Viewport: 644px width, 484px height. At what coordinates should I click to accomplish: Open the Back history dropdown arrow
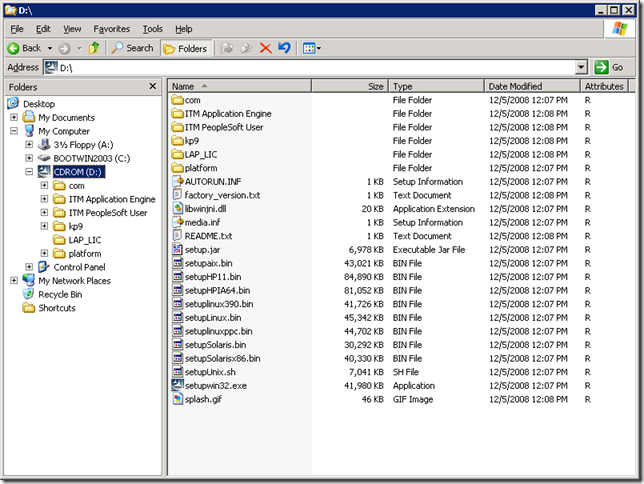click(50, 48)
